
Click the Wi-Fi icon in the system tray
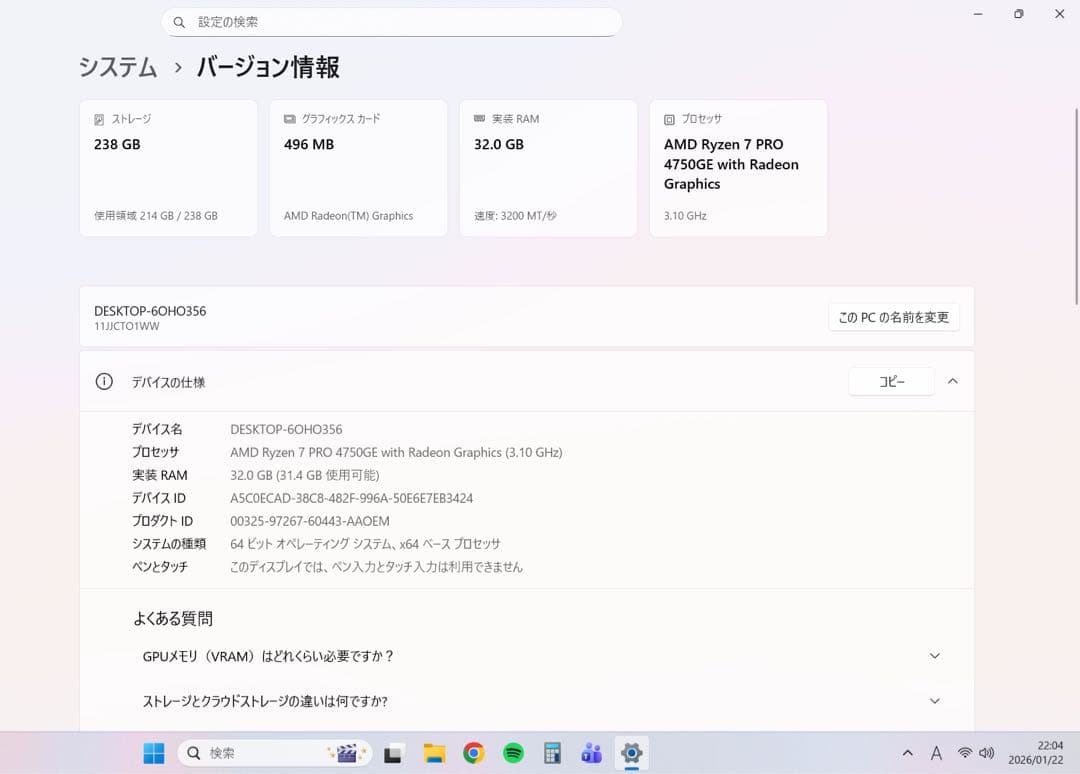coord(965,753)
